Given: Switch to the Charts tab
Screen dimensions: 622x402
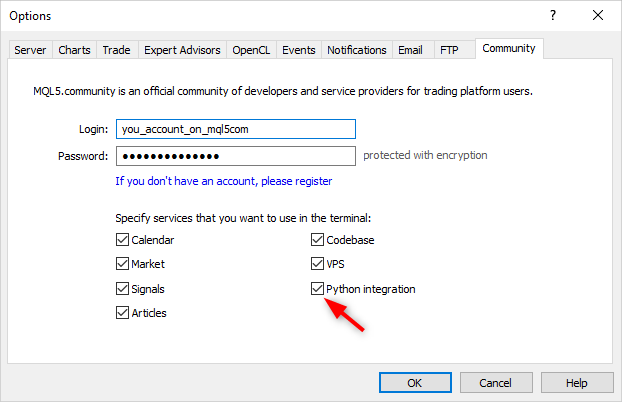Looking at the screenshot, I should (74, 50).
